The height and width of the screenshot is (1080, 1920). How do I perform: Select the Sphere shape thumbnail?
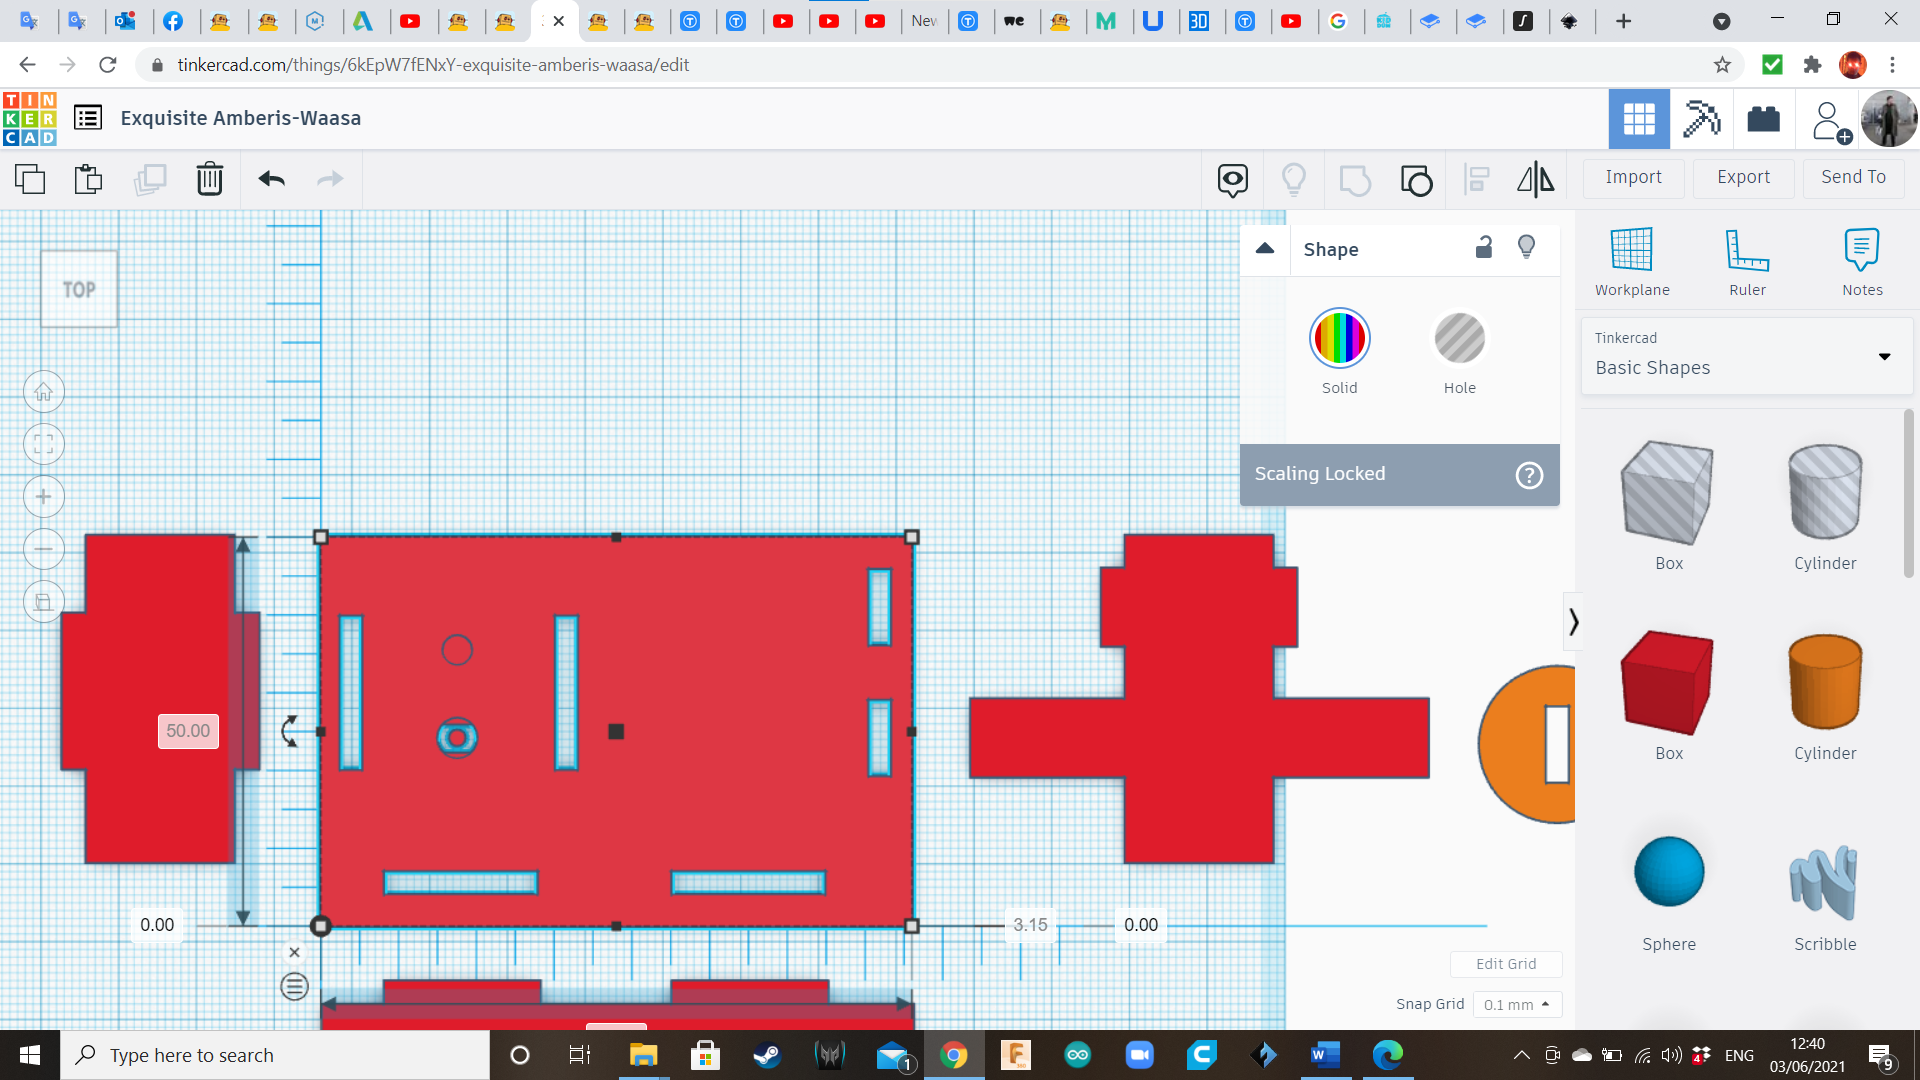(x=1668, y=871)
